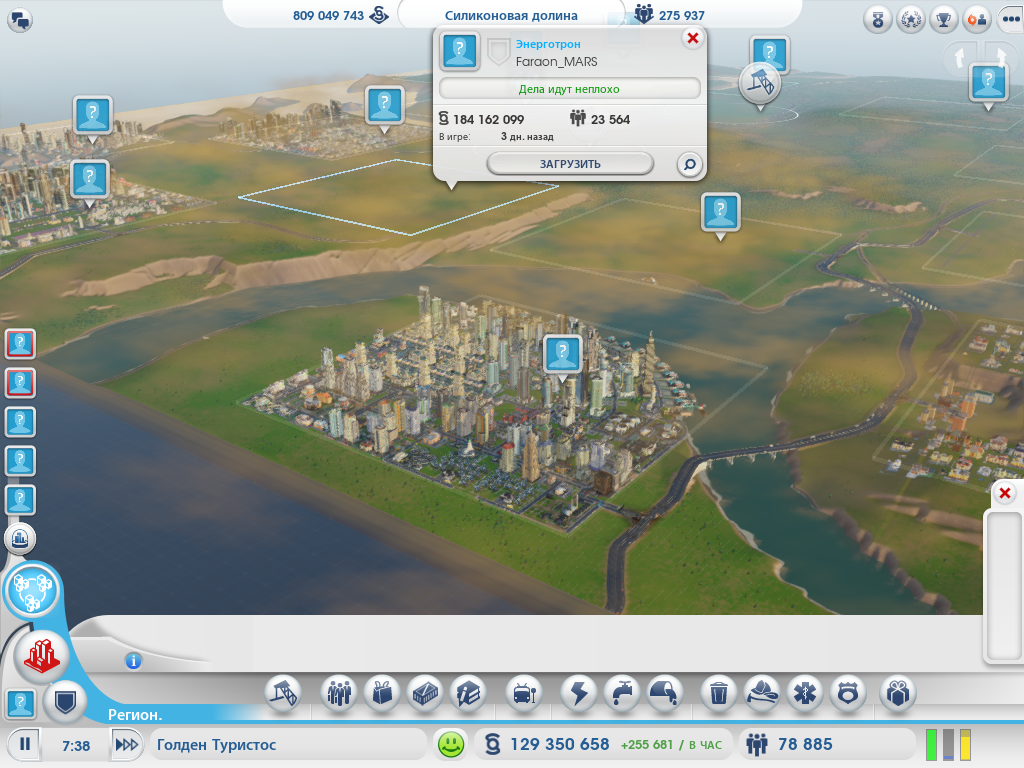
Task: Pause the game simulation
Action: (x=25, y=744)
